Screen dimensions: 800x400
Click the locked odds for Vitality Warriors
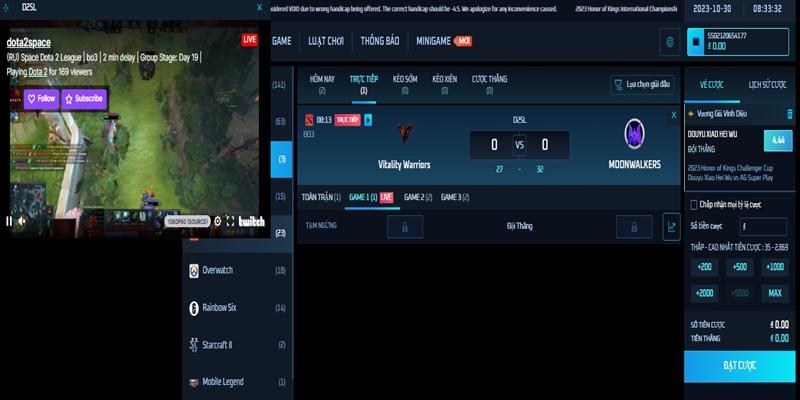[405, 227]
